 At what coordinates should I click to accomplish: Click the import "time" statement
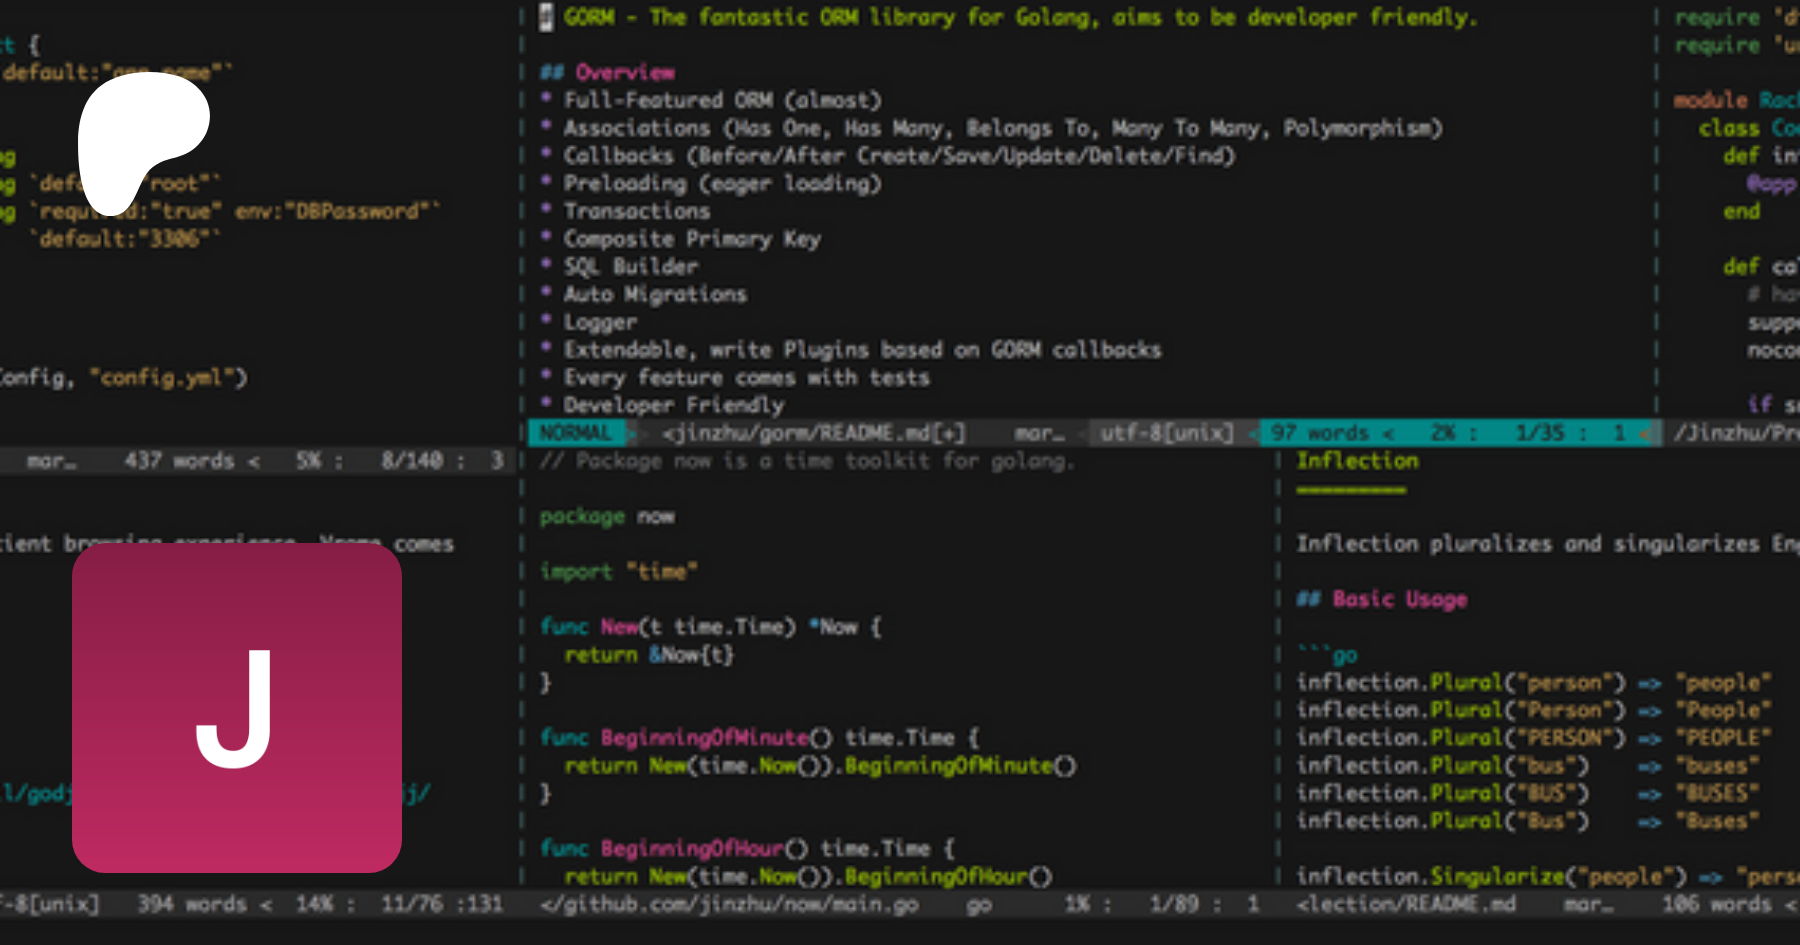[x=618, y=571]
